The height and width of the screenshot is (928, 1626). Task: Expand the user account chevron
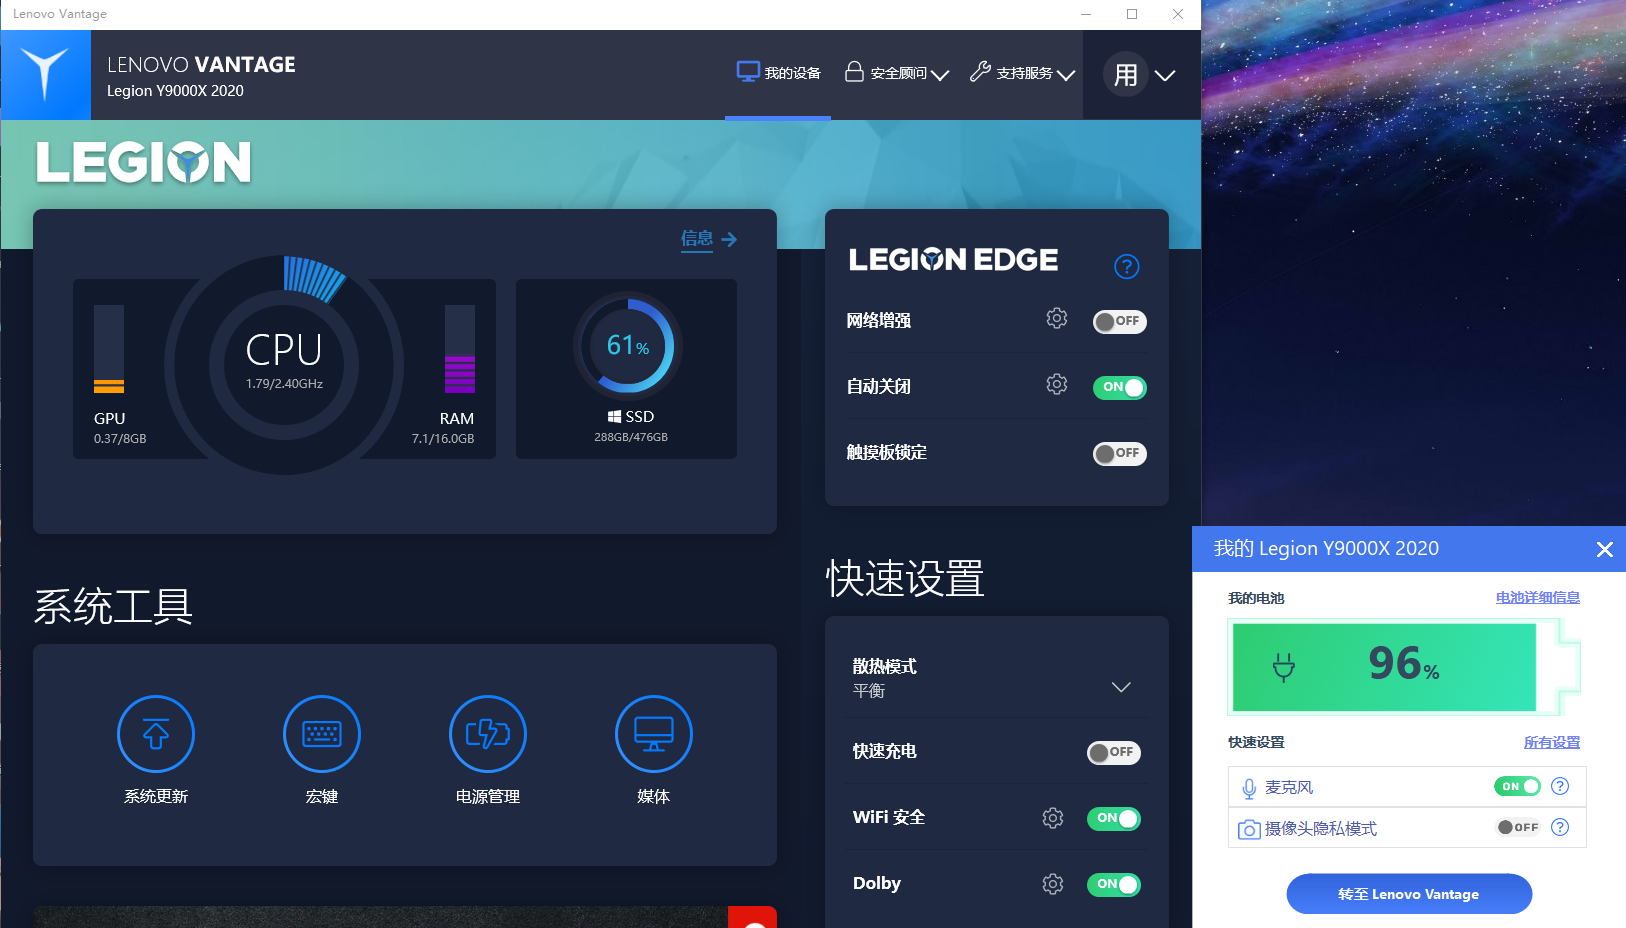[x=1165, y=75]
